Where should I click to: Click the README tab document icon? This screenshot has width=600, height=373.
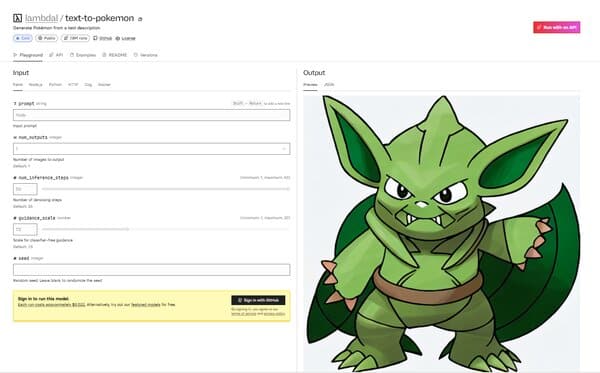(x=104, y=55)
